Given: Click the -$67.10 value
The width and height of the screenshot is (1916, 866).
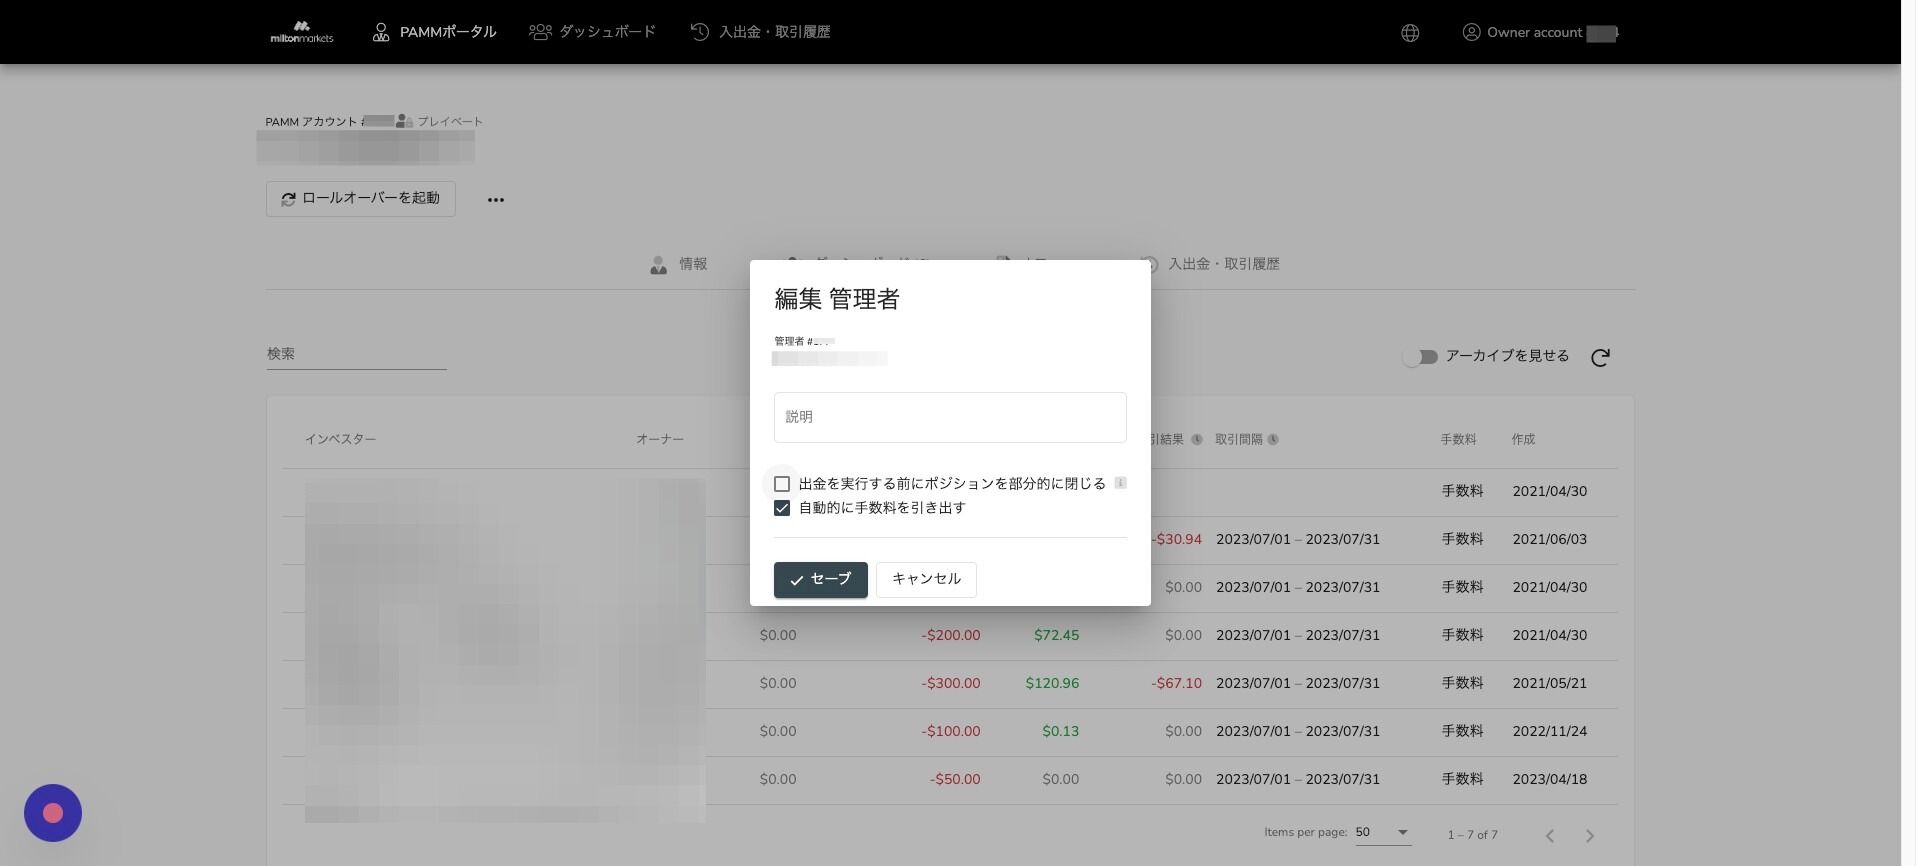Looking at the screenshot, I should tap(1176, 683).
